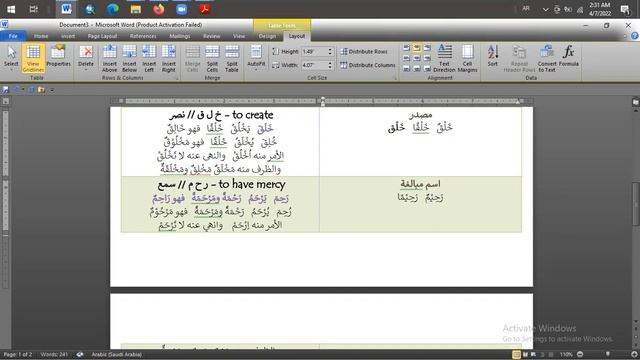Click Distribute Columns button
The width and height of the screenshot is (640, 360).
368,65
